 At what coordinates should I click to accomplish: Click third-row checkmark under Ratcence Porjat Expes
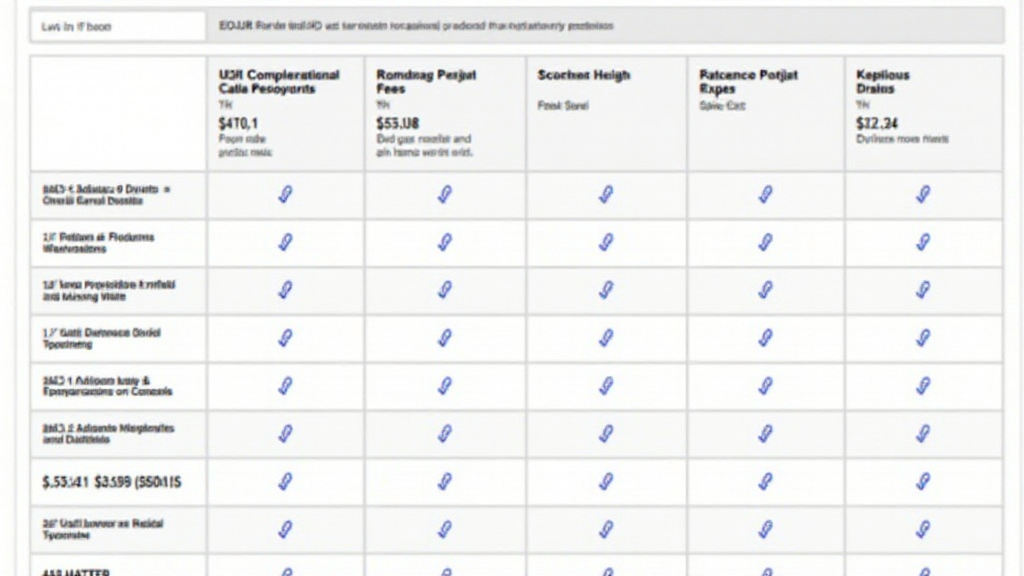tap(765, 290)
